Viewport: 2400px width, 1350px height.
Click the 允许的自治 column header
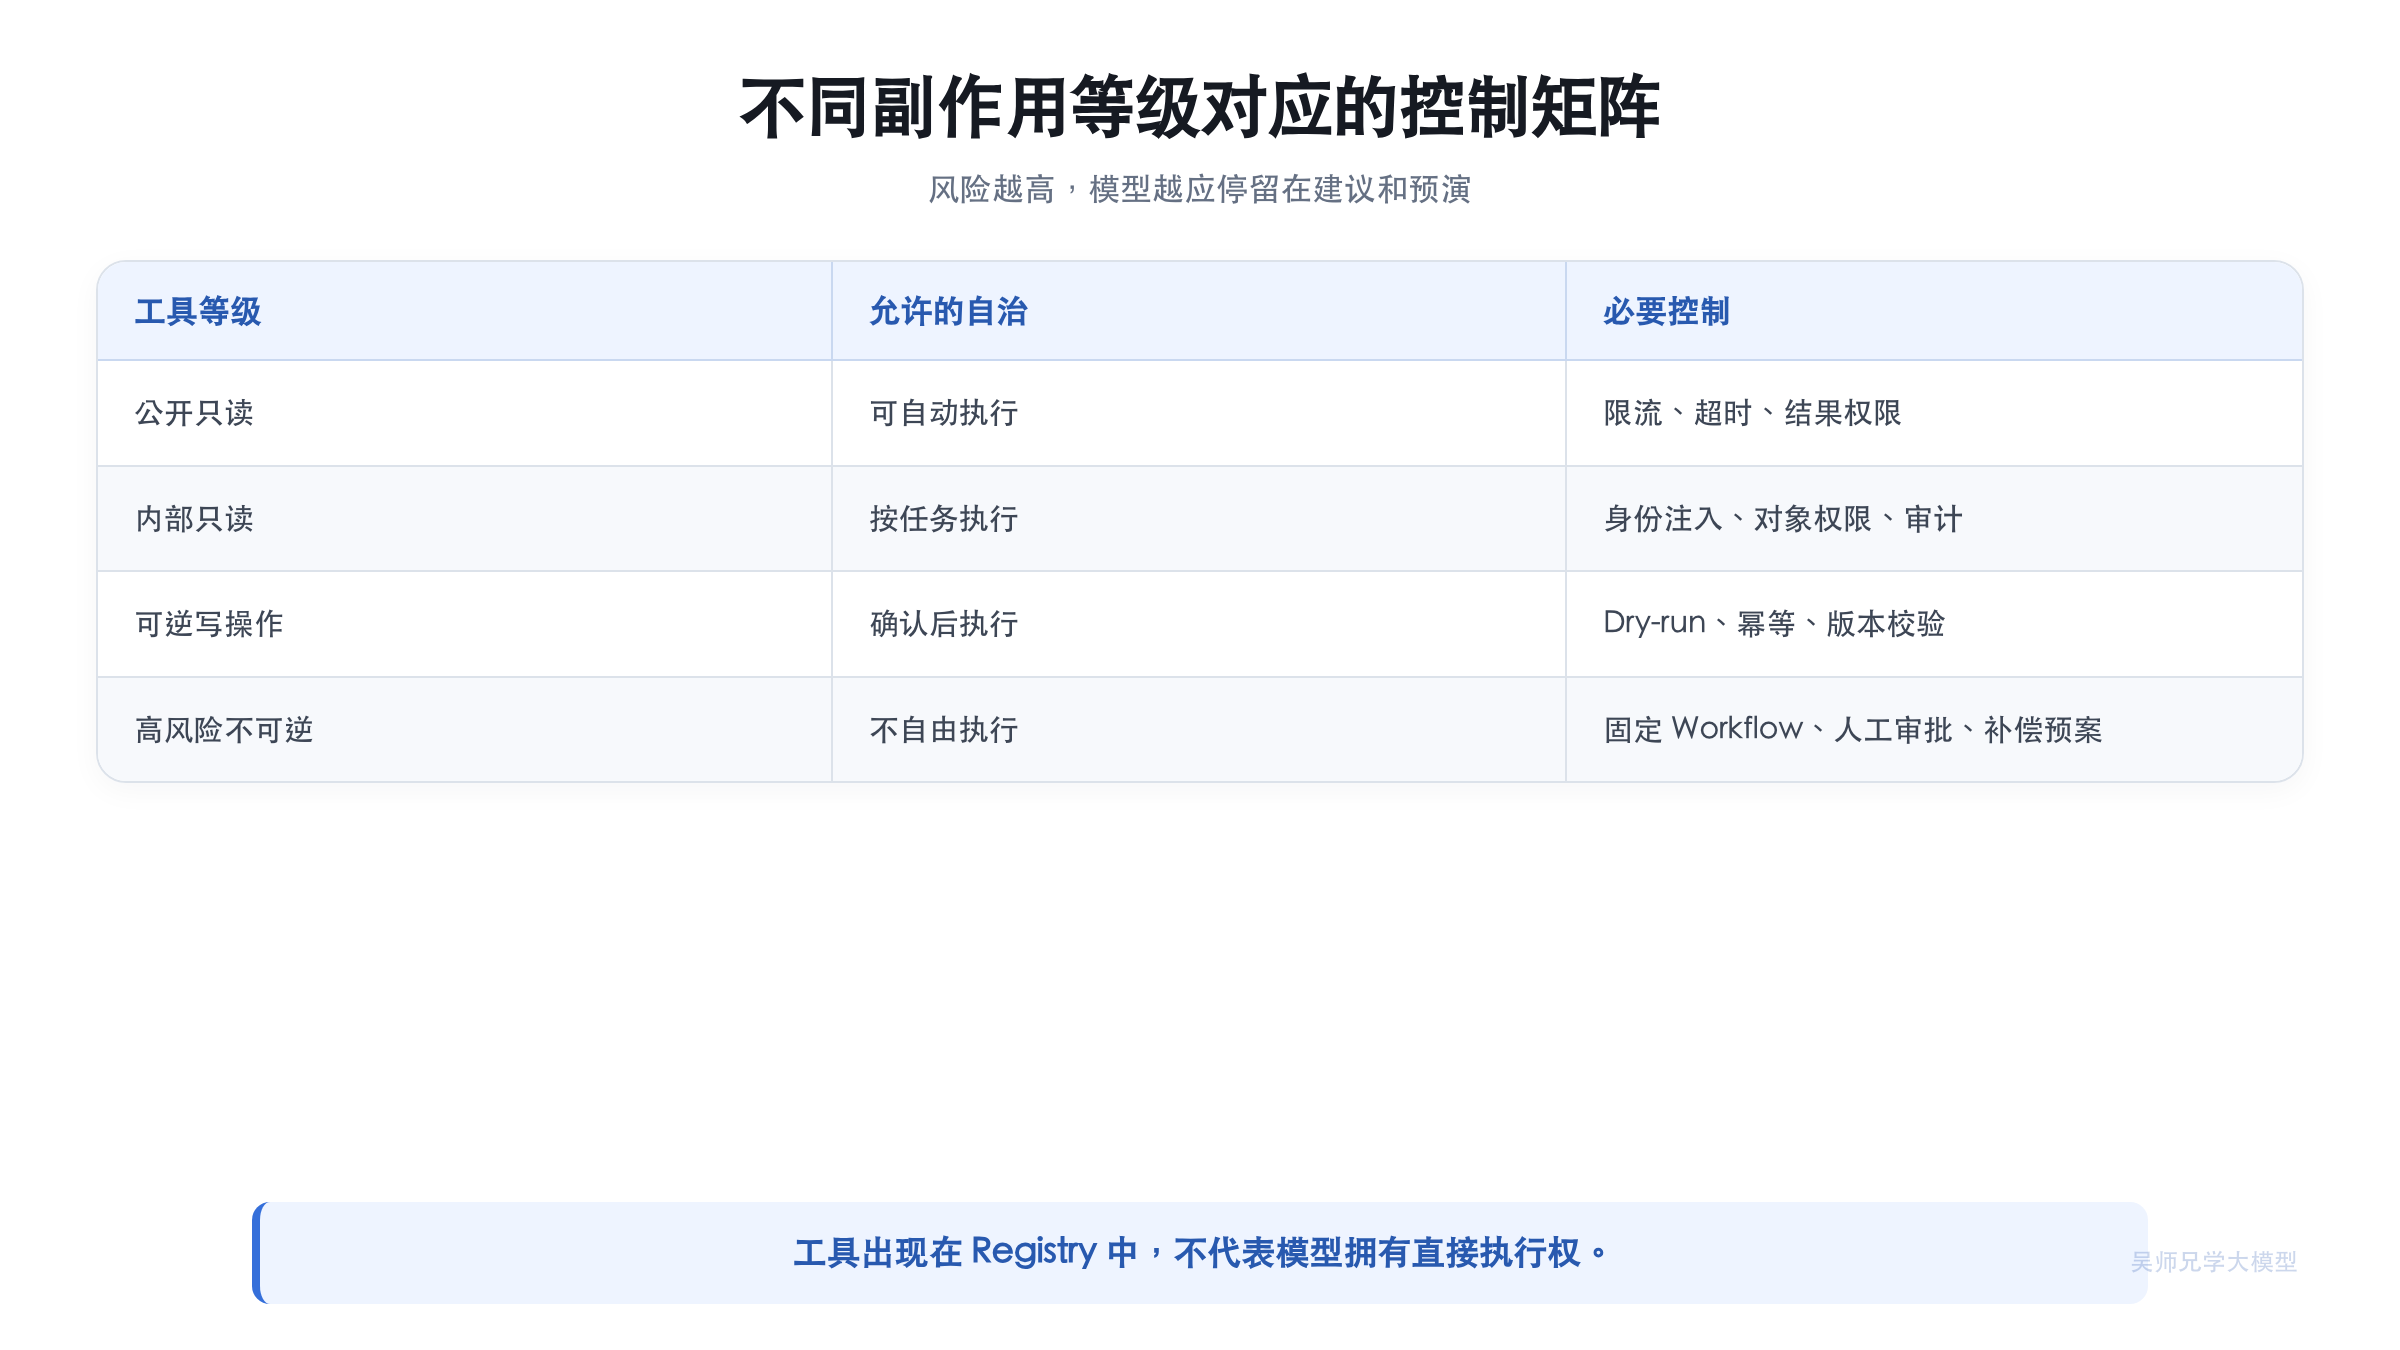(1198, 311)
